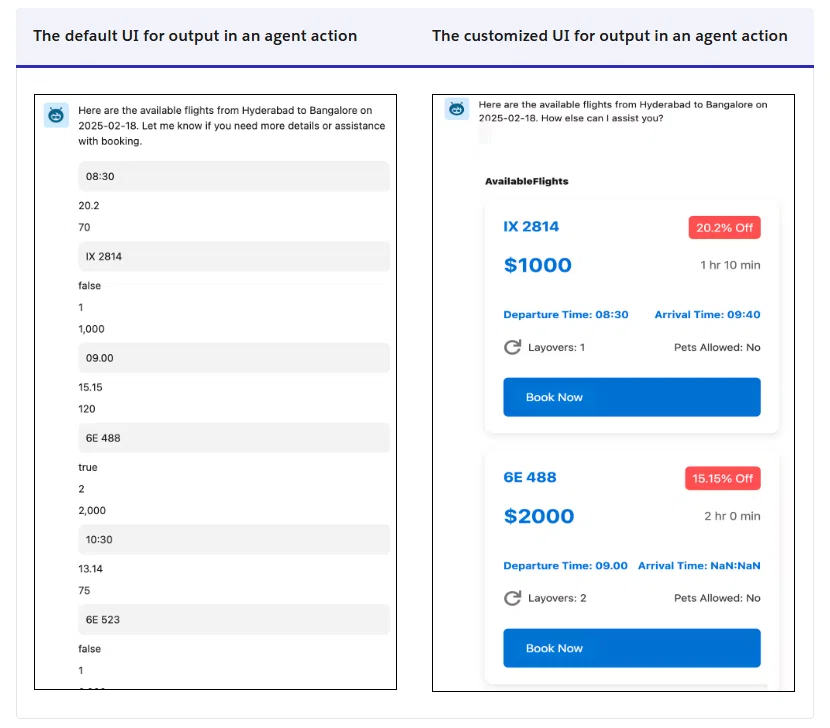Select the 10:30 field in default output
The width and height of the screenshot is (830, 728).
pyautogui.click(x=234, y=540)
